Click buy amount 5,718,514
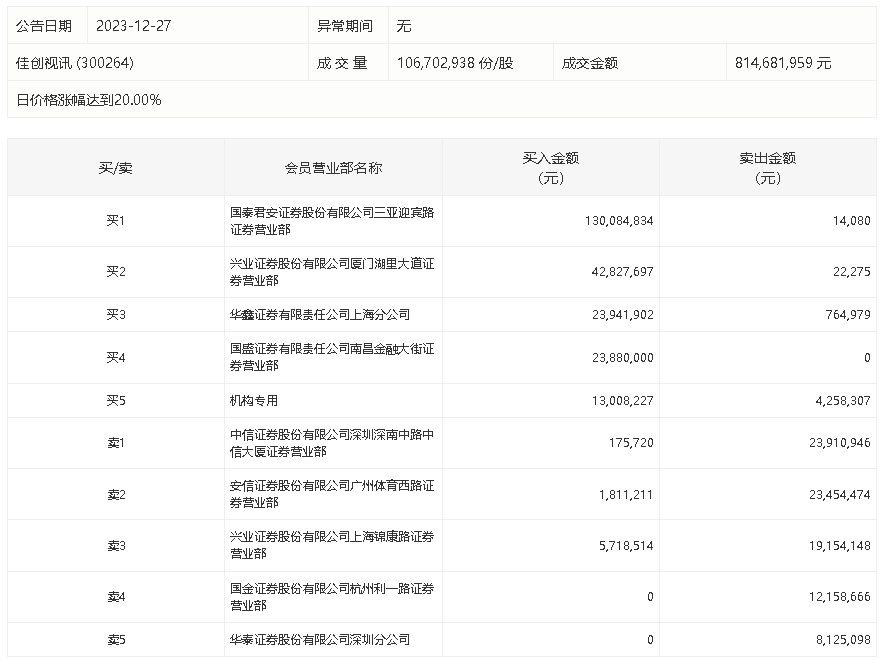 point(626,546)
